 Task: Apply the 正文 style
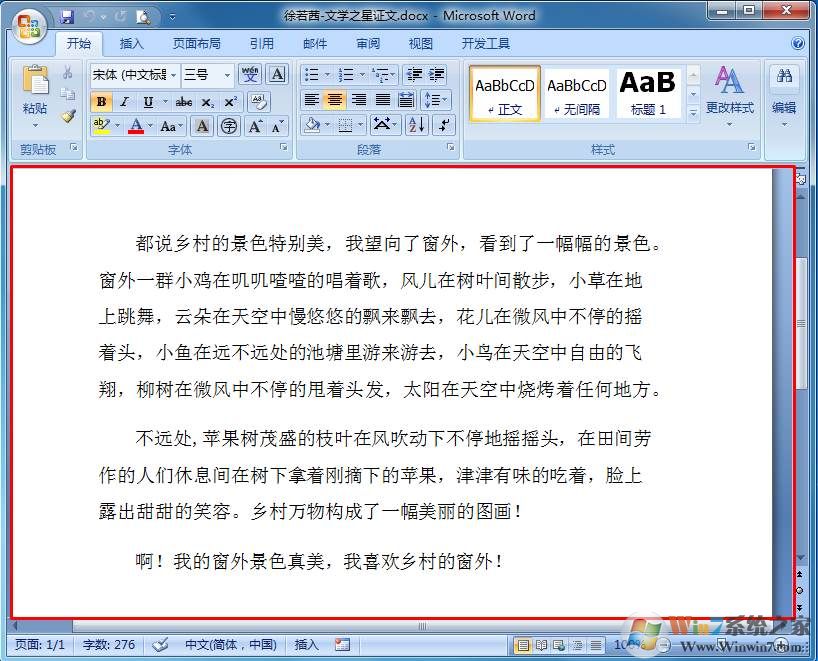click(504, 93)
